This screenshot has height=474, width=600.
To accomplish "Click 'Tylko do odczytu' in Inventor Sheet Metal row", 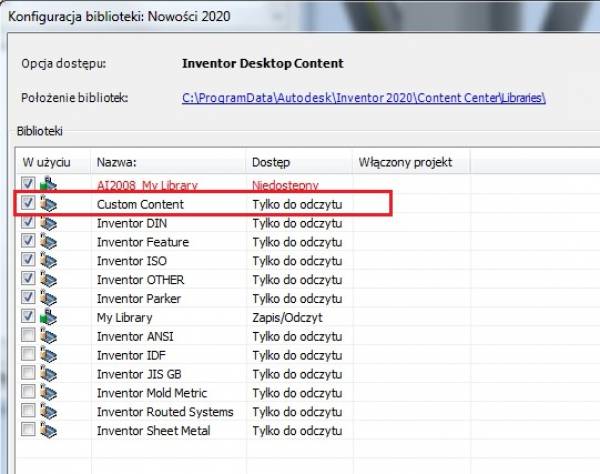I will [x=297, y=430].
